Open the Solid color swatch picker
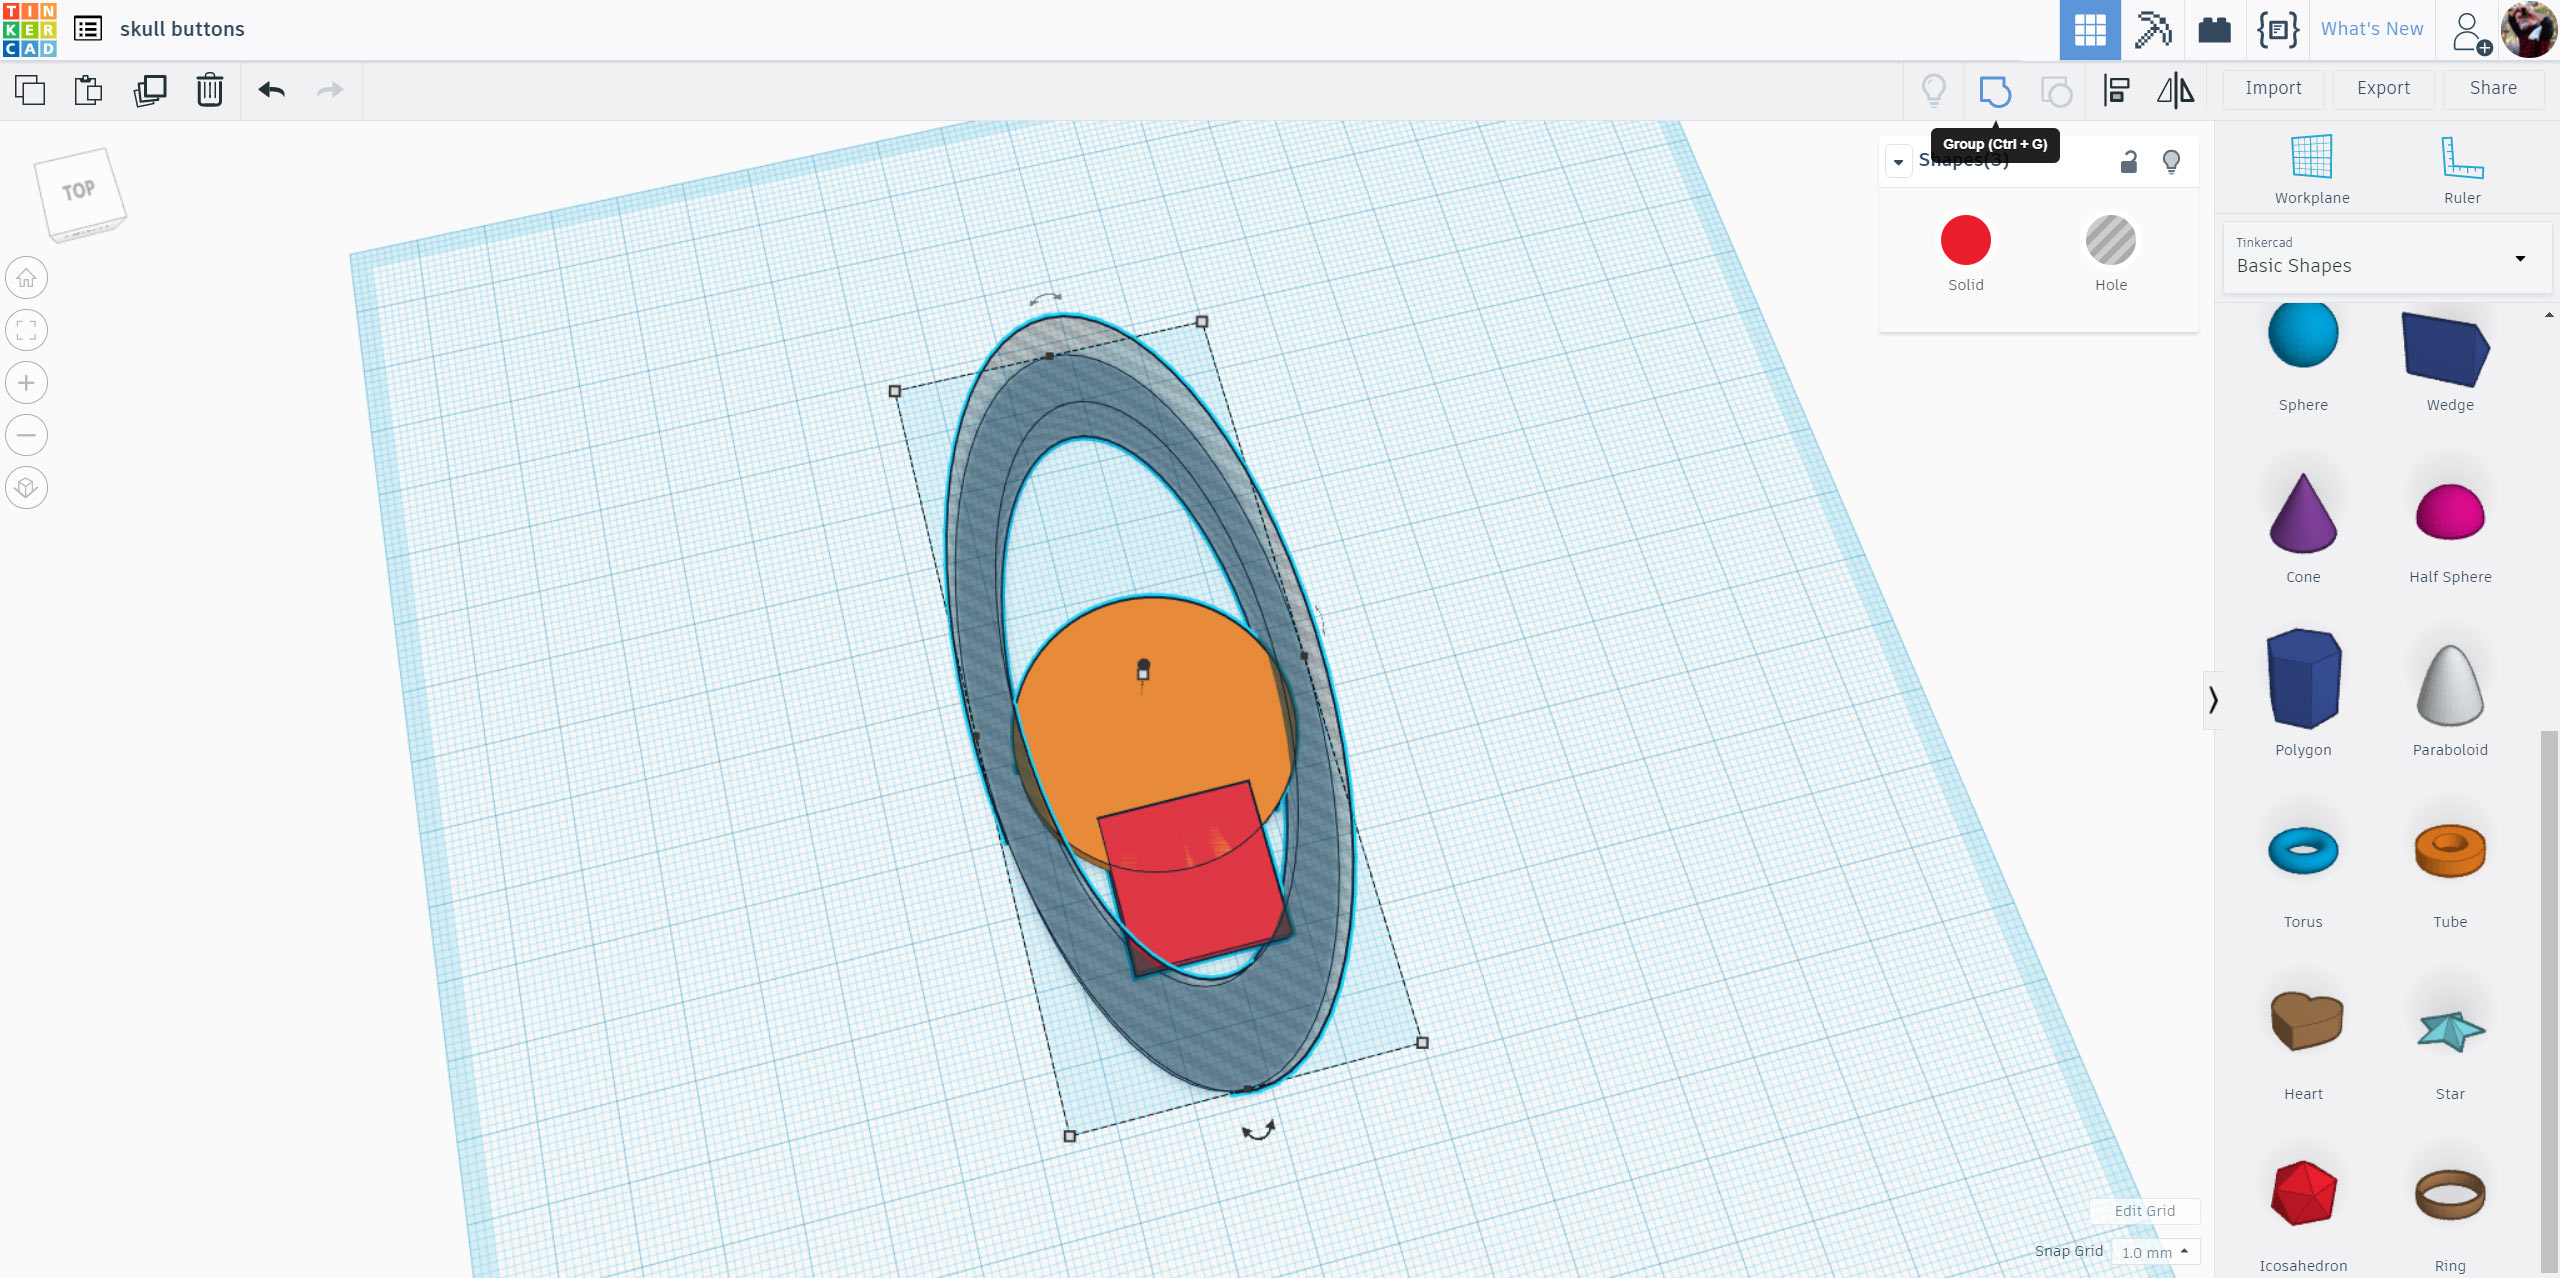 [1965, 240]
